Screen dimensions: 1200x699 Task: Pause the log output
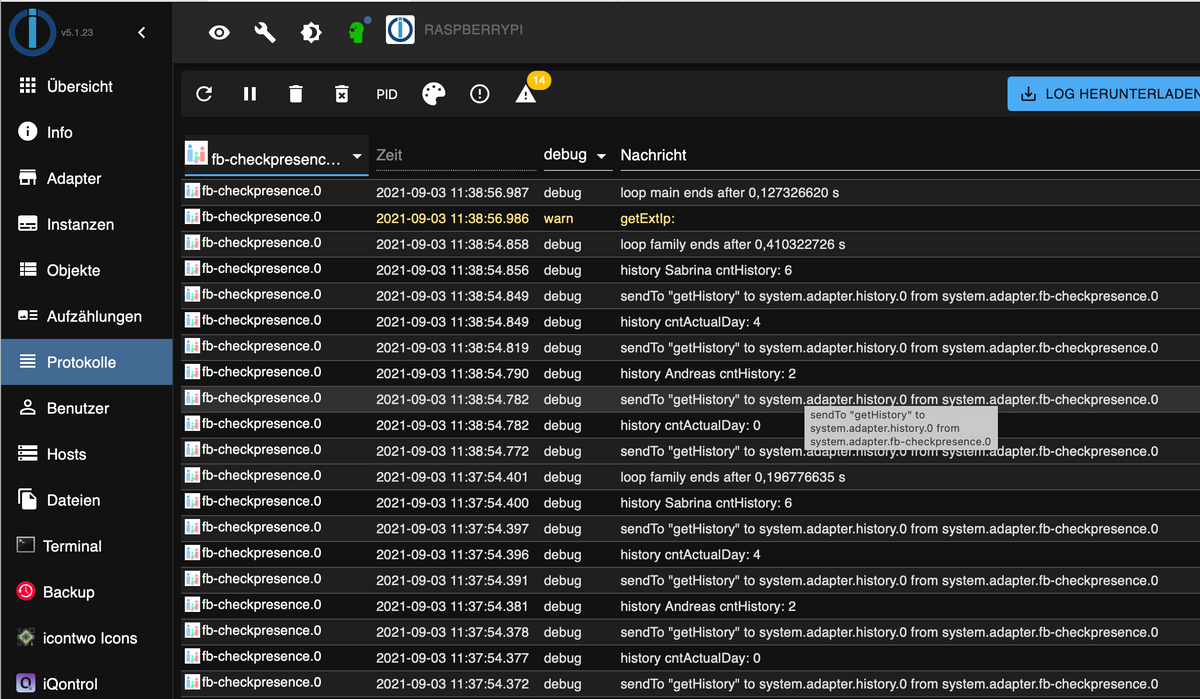[x=250, y=94]
